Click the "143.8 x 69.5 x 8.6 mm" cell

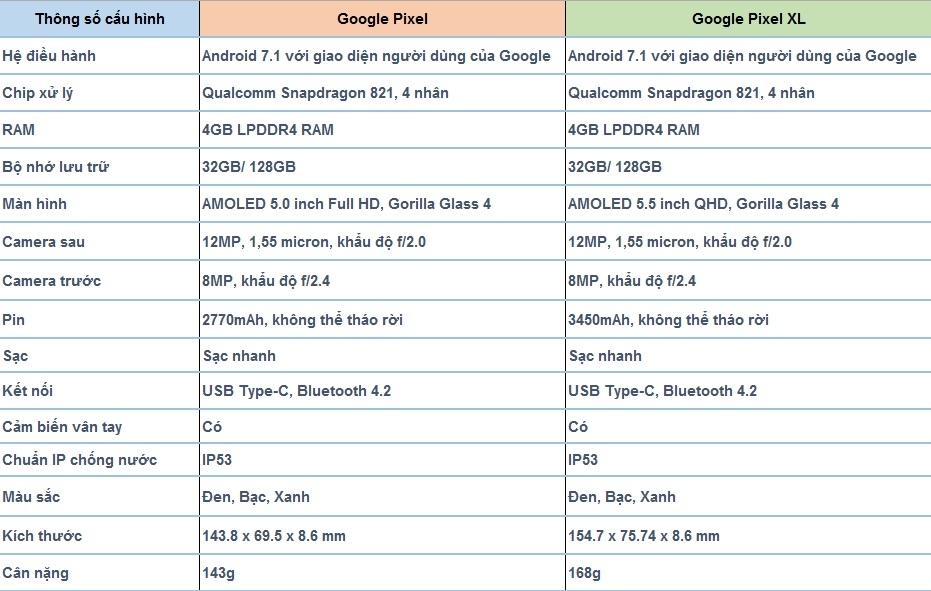pyautogui.click(x=273, y=536)
